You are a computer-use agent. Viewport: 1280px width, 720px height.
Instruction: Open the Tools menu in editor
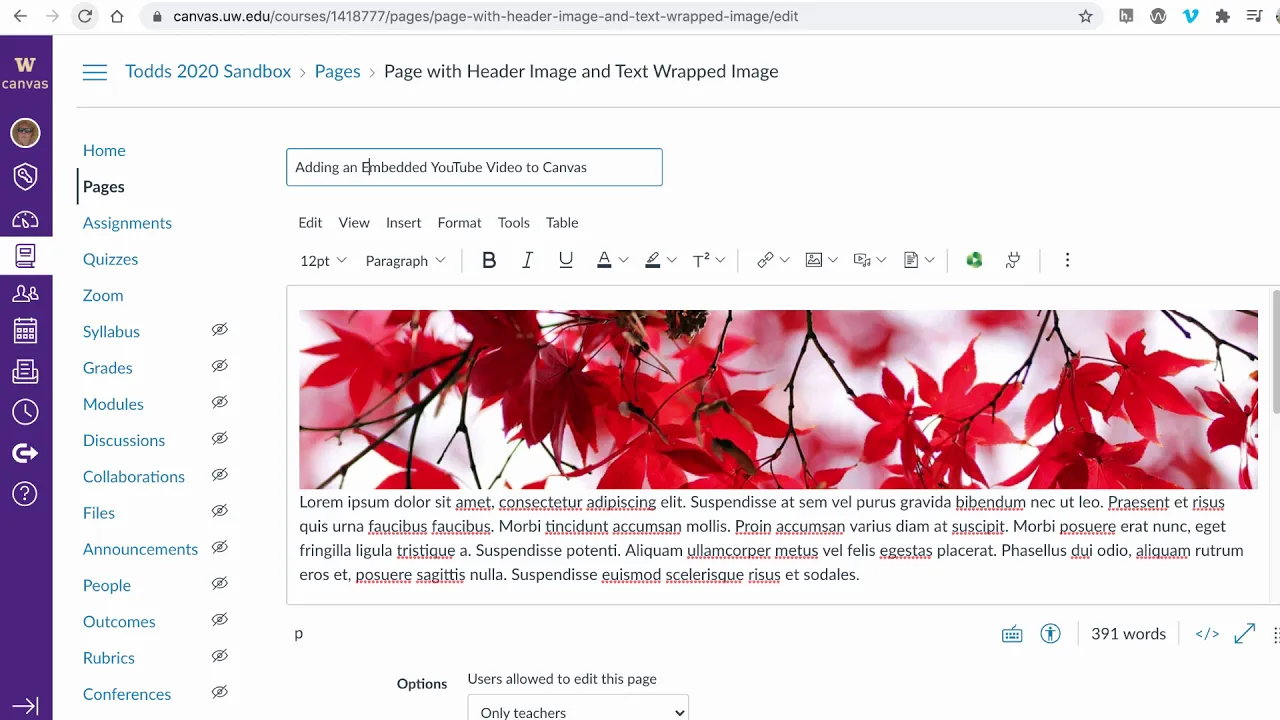coord(513,222)
